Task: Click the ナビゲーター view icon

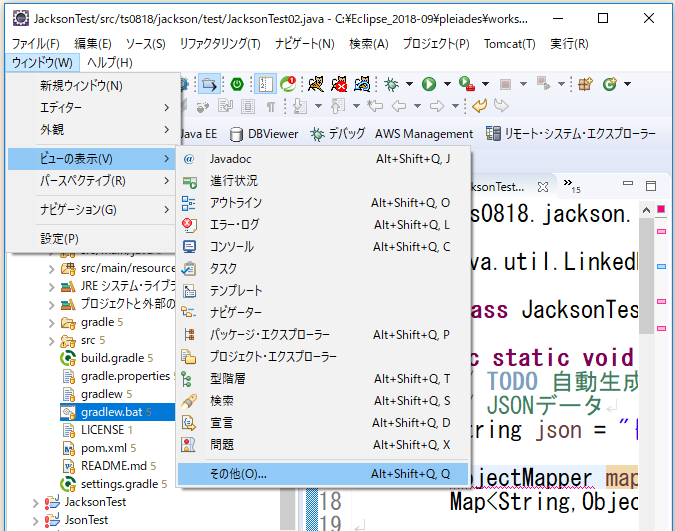Action: click(x=189, y=313)
